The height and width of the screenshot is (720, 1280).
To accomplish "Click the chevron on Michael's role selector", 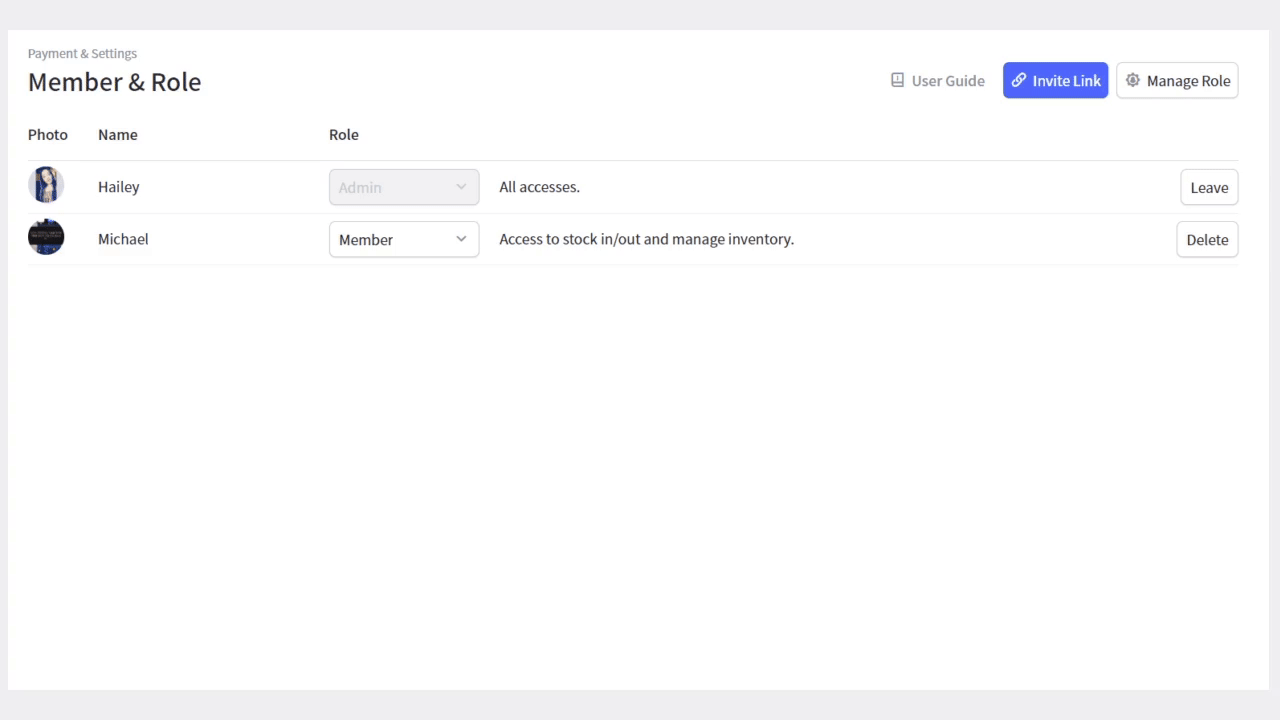I will [x=461, y=239].
